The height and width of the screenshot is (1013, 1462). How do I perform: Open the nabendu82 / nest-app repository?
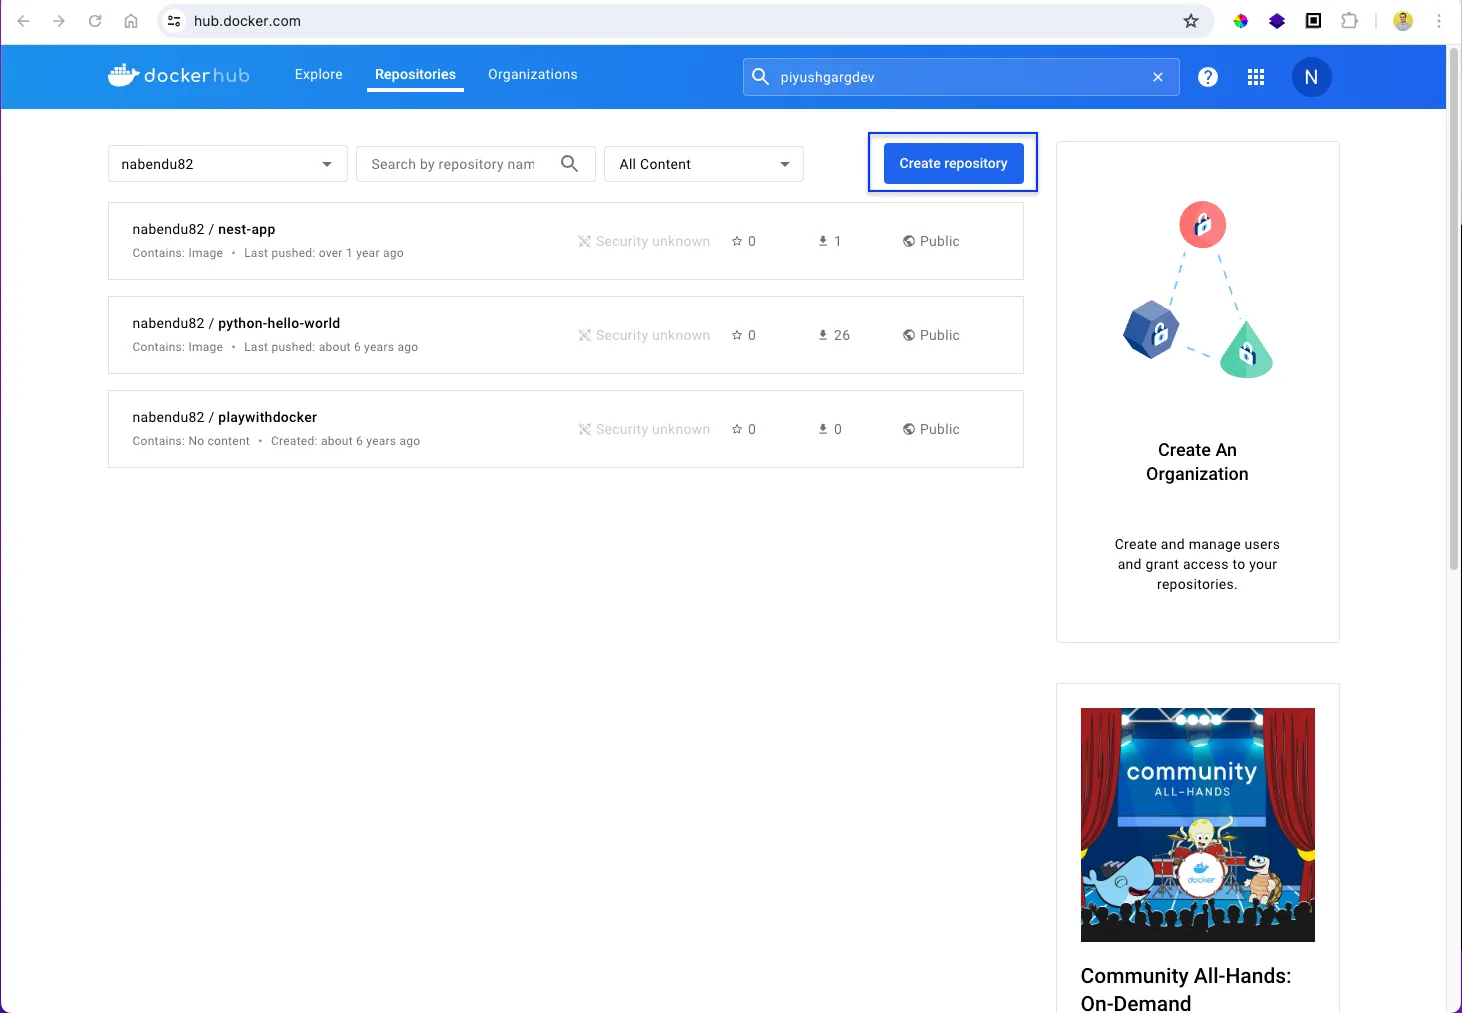point(204,229)
